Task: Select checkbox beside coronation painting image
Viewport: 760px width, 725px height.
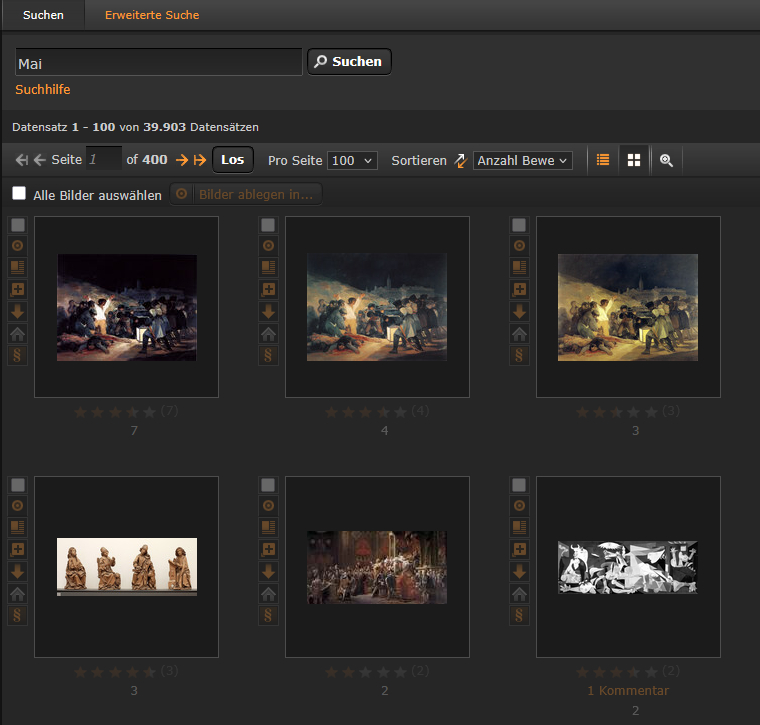Action: pyautogui.click(x=268, y=485)
